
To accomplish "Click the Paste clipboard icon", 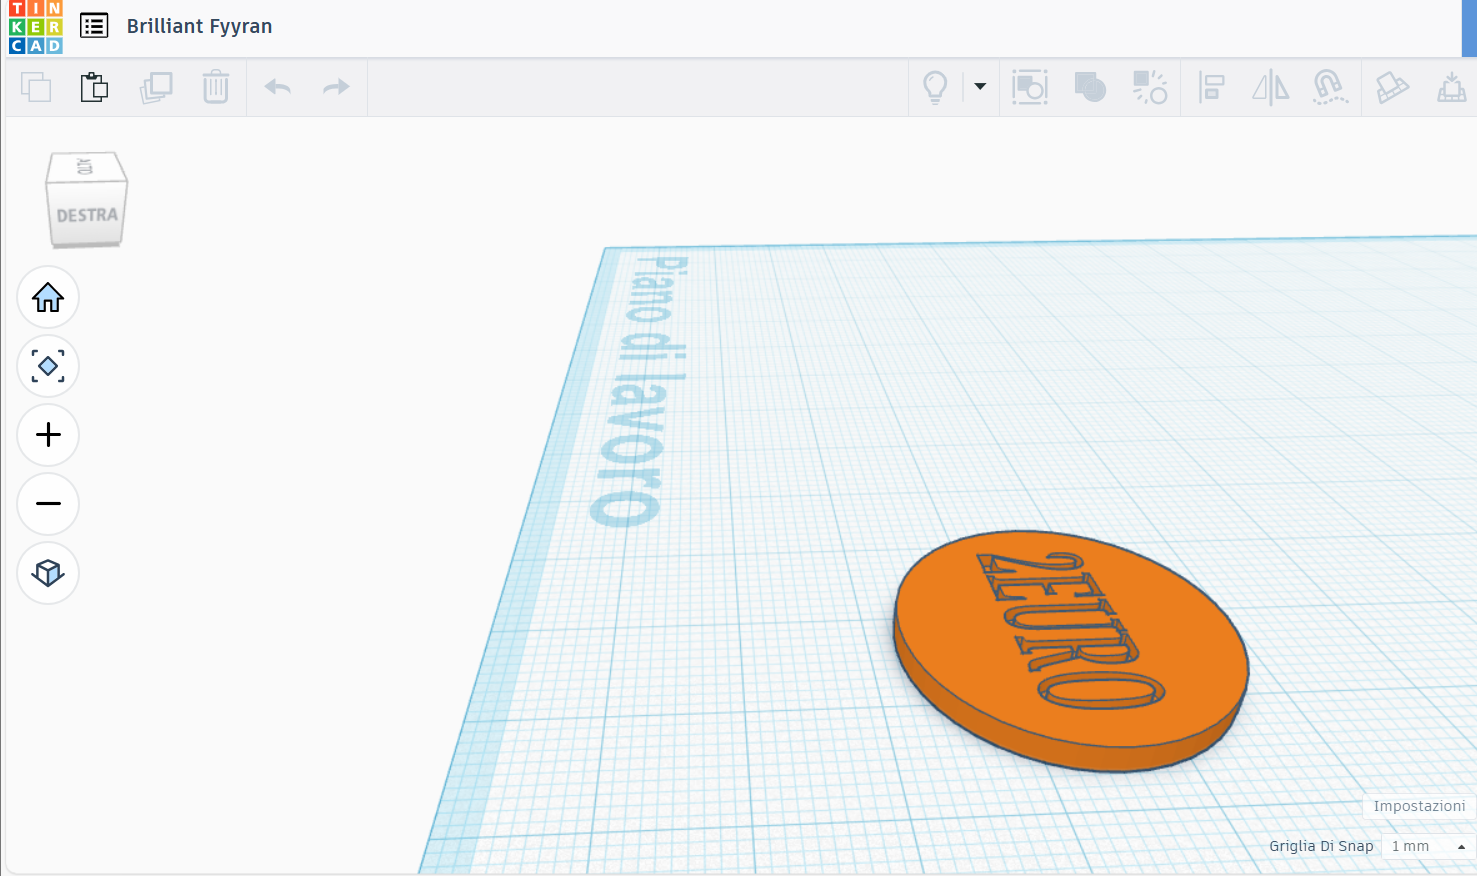I will pyautogui.click(x=94, y=87).
